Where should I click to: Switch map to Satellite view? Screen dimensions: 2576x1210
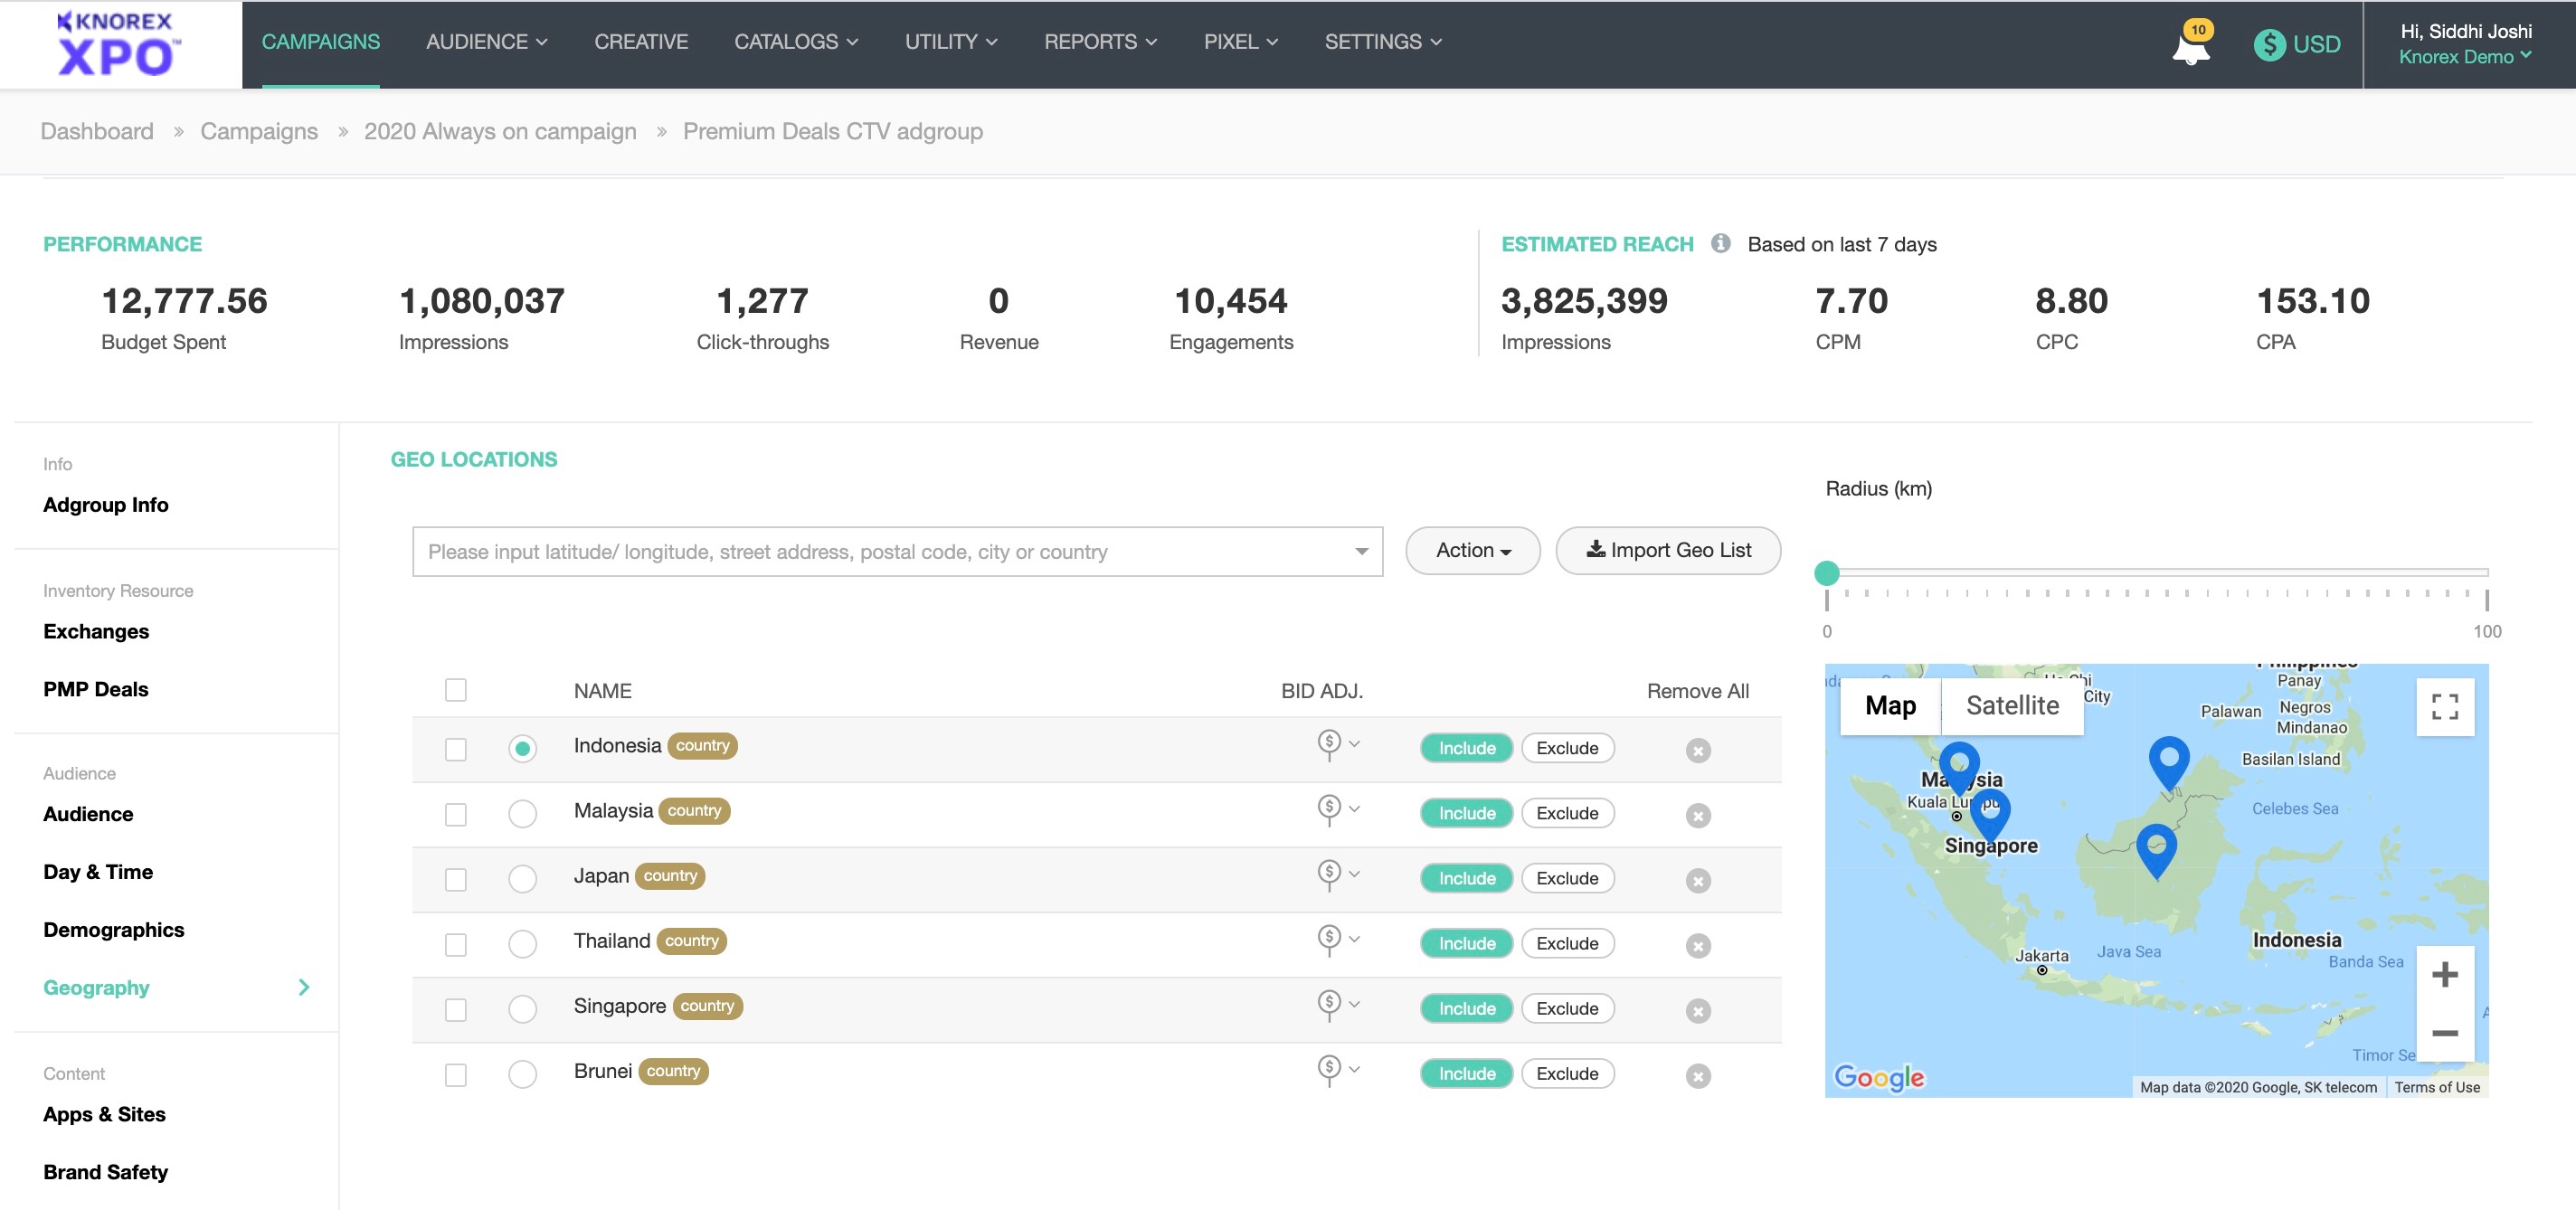(2012, 706)
